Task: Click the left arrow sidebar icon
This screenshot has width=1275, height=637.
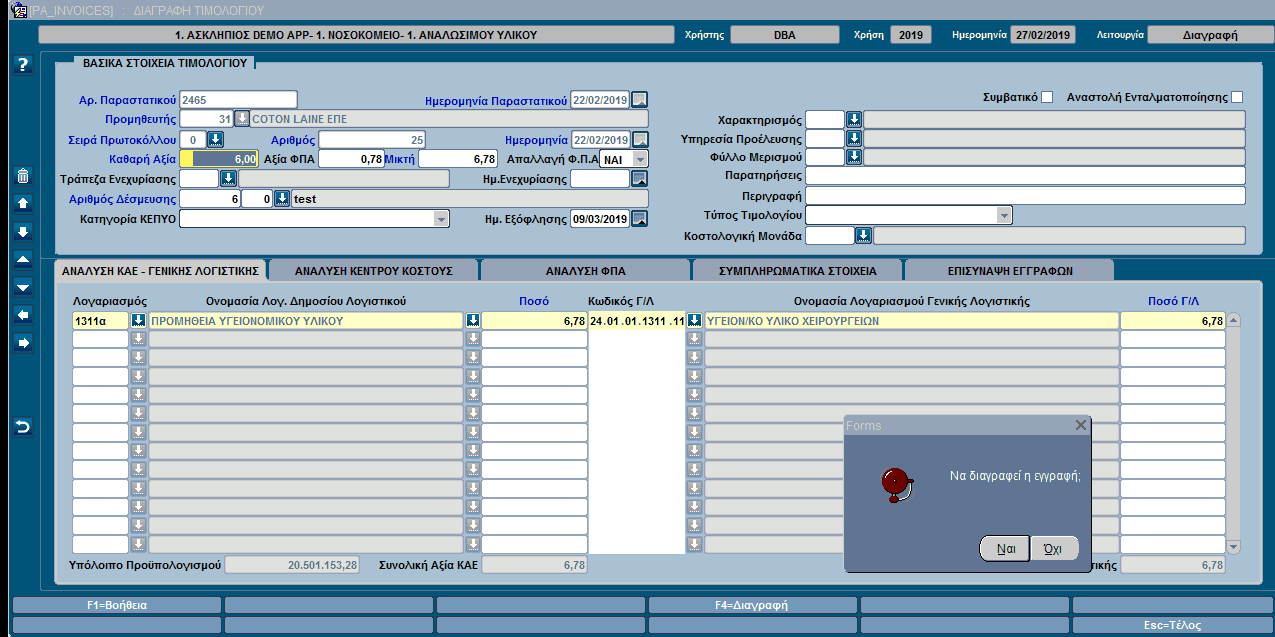Action: 24,315
